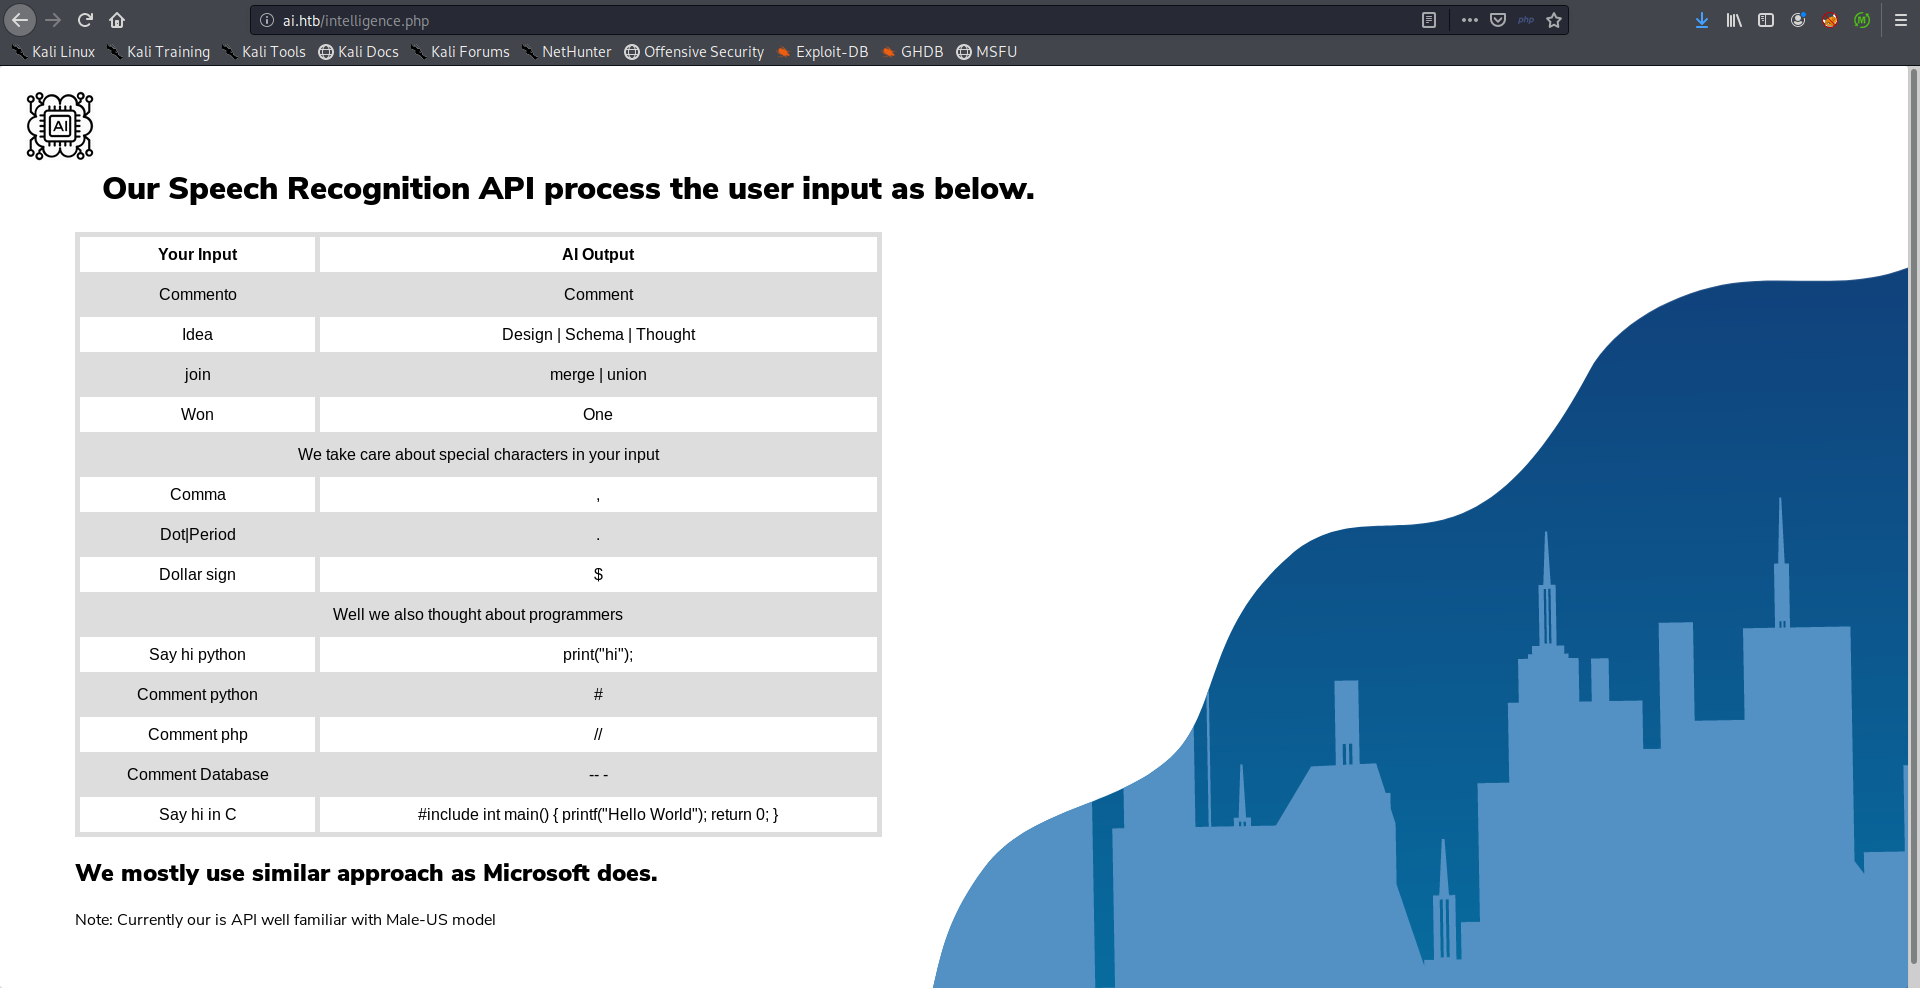This screenshot has width=1920, height=988.
Task: Show site information for ai.htb
Action: [x=267, y=20]
